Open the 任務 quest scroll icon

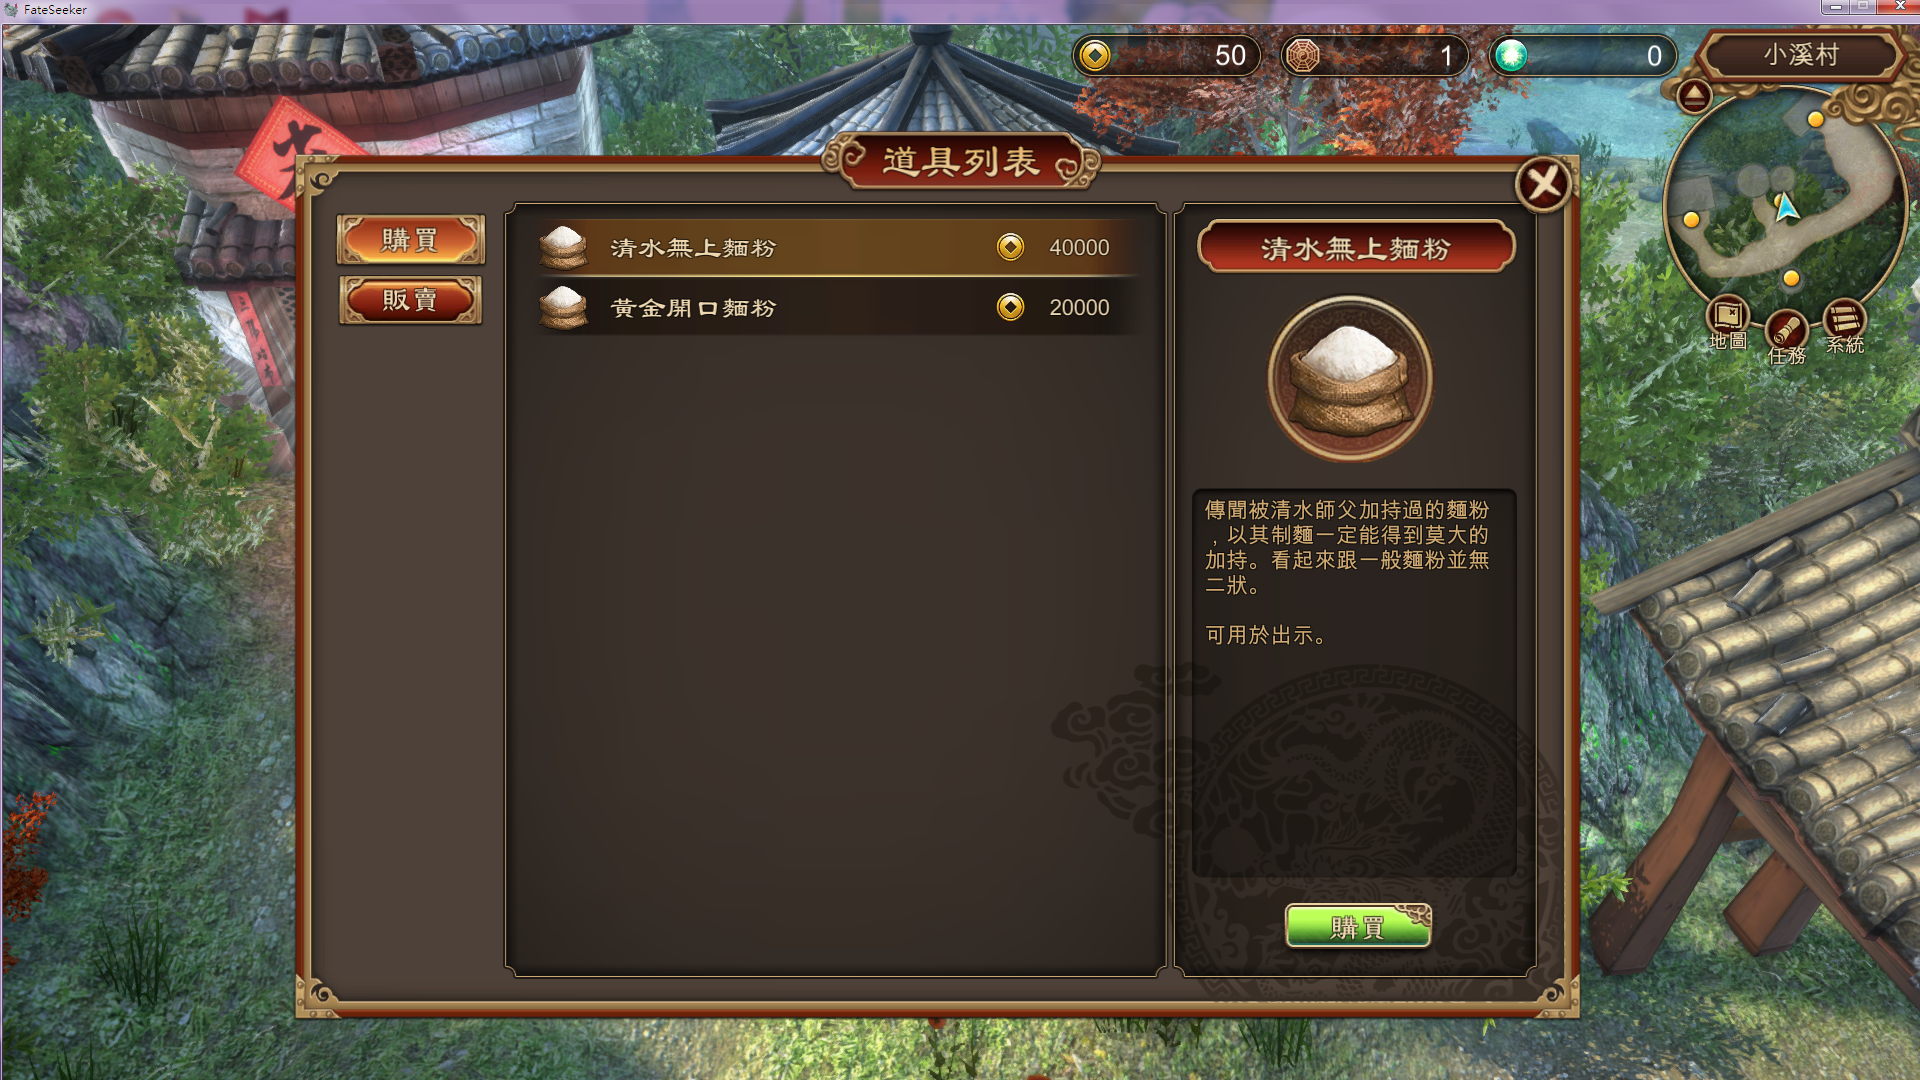(x=1785, y=332)
